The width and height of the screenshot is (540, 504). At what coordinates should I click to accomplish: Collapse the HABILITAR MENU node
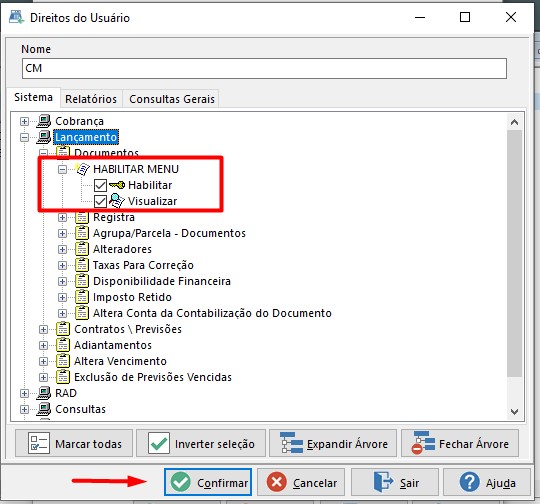[x=62, y=169]
